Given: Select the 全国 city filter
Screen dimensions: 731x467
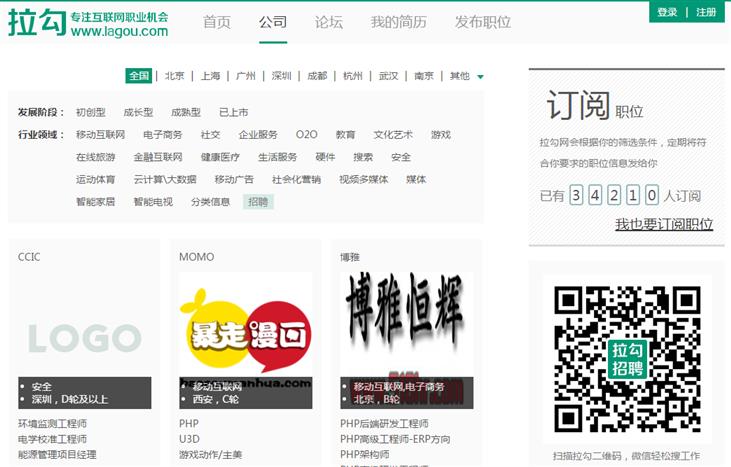Looking at the screenshot, I should point(139,76).
